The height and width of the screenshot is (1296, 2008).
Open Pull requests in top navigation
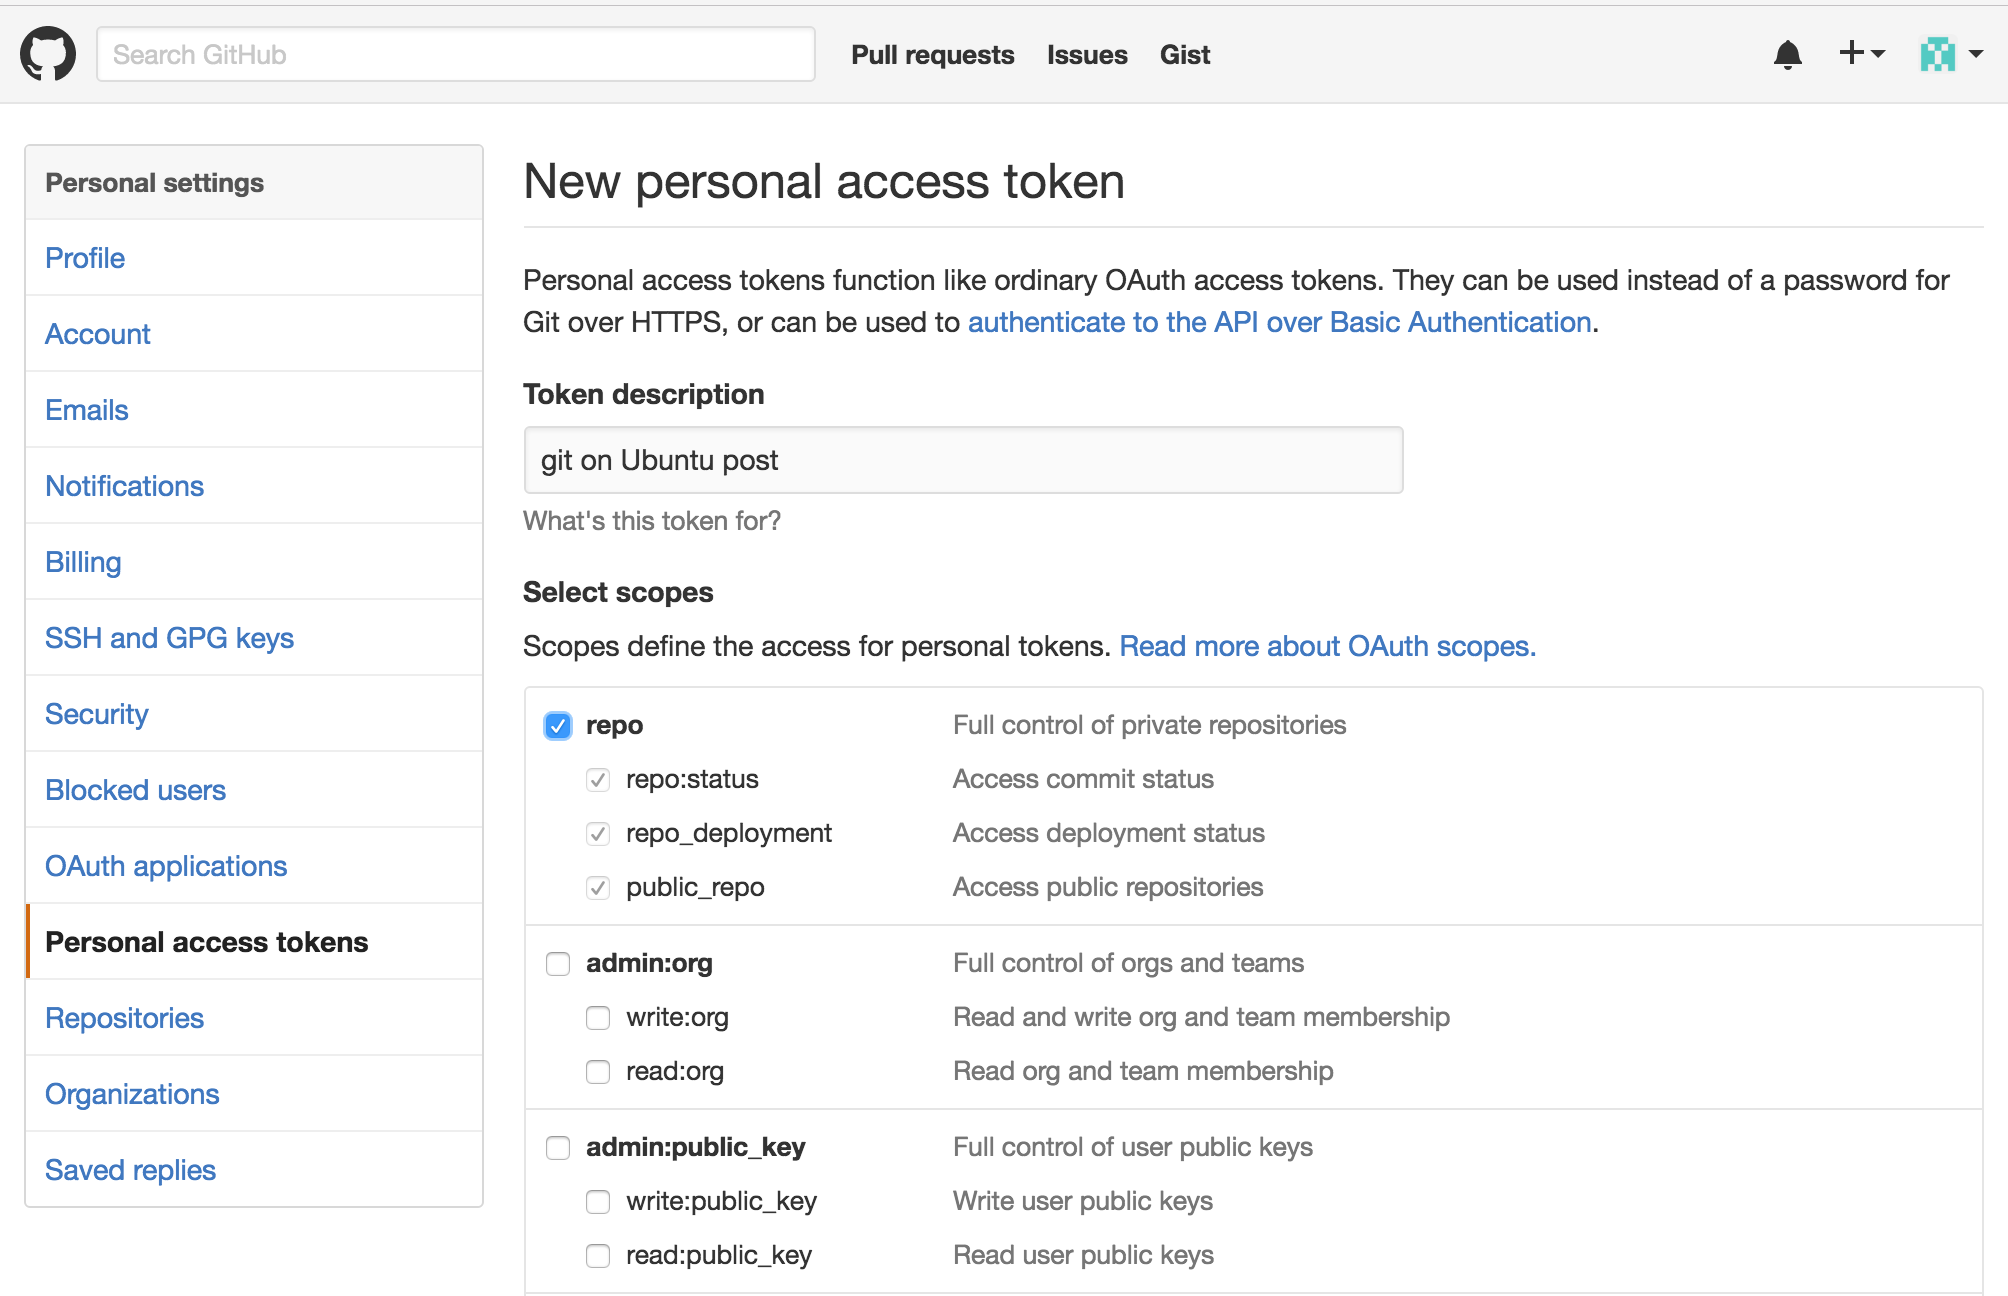click(932, 55)
